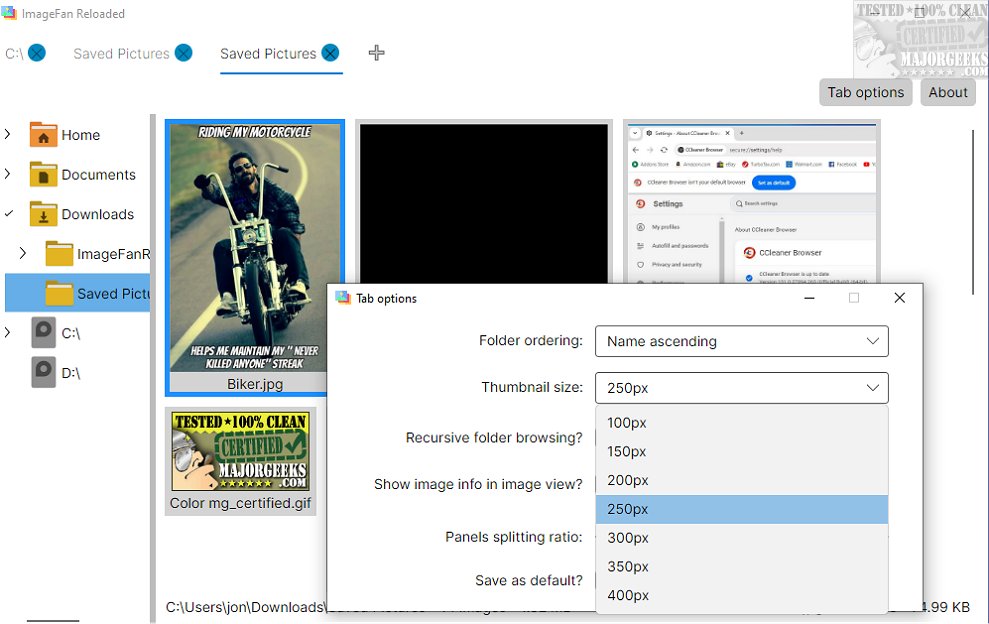This screenshot has height=624, width=989.
Task: Select the CCleaner Browser screenshot thumbnail
Action: (x=751, y=203)
